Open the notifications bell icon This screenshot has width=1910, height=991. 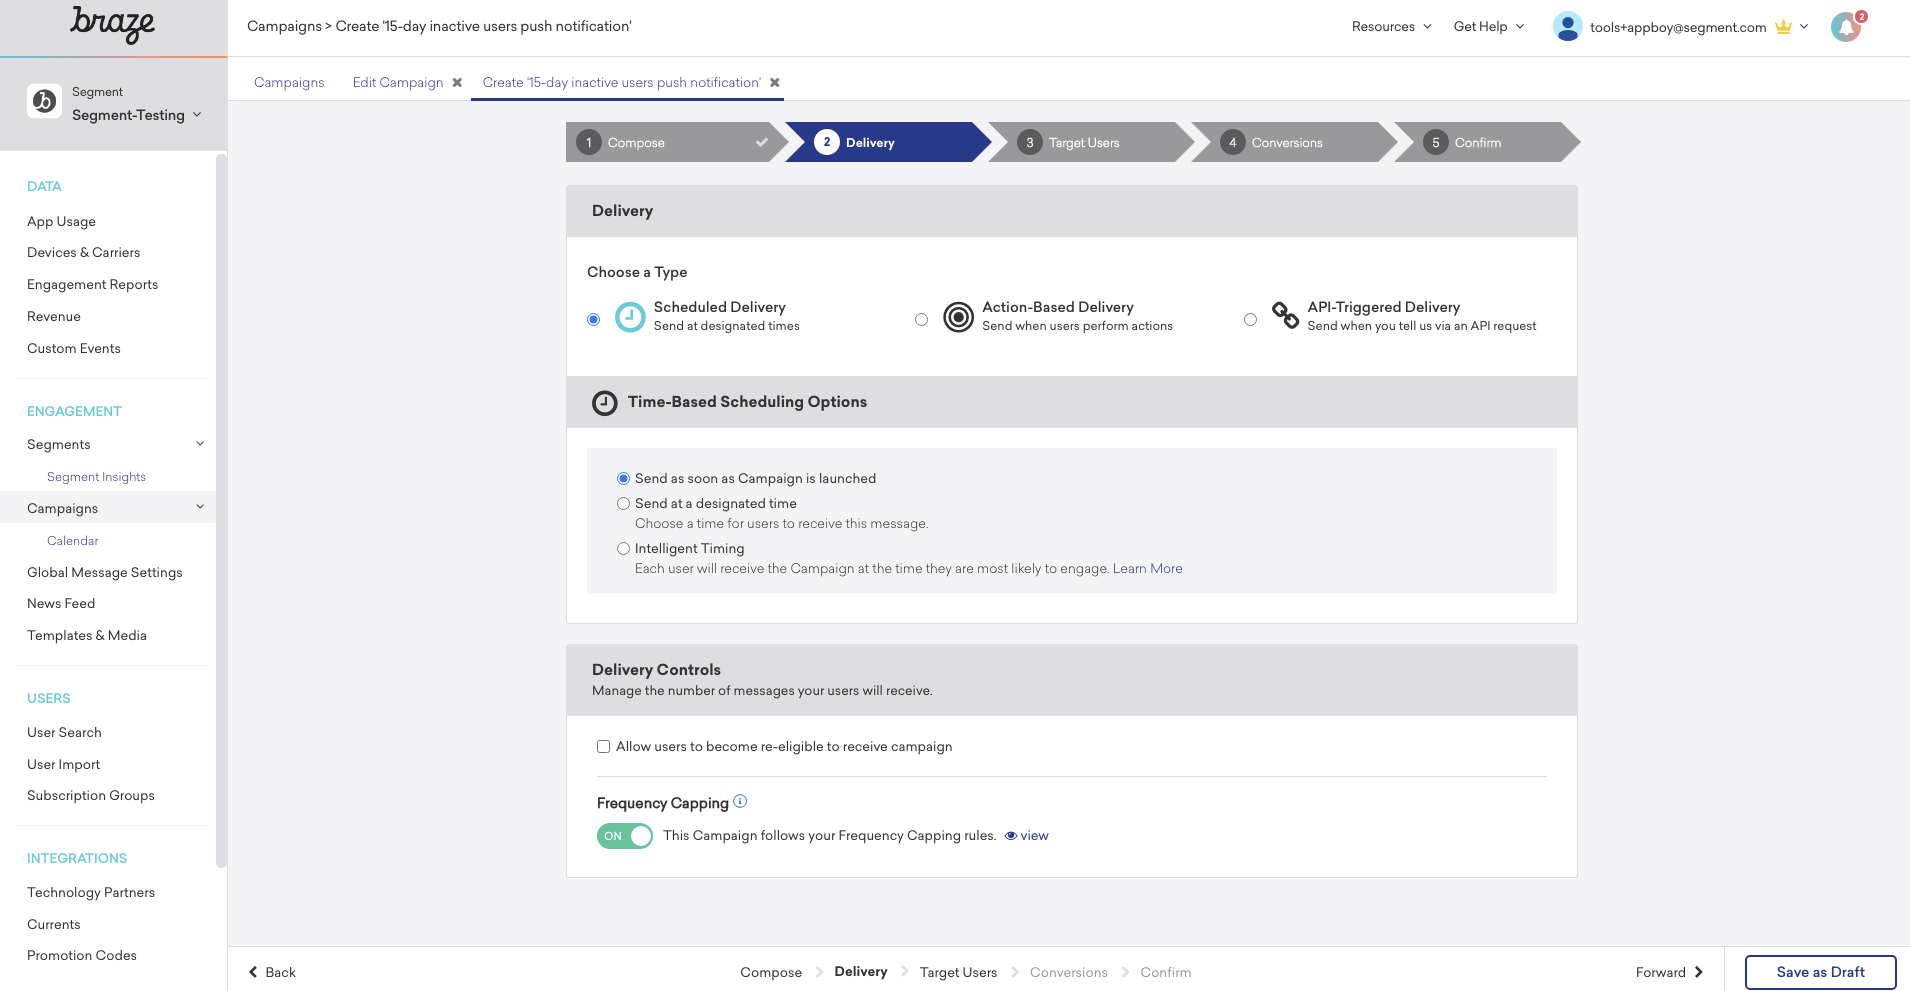click(1846, 27)
